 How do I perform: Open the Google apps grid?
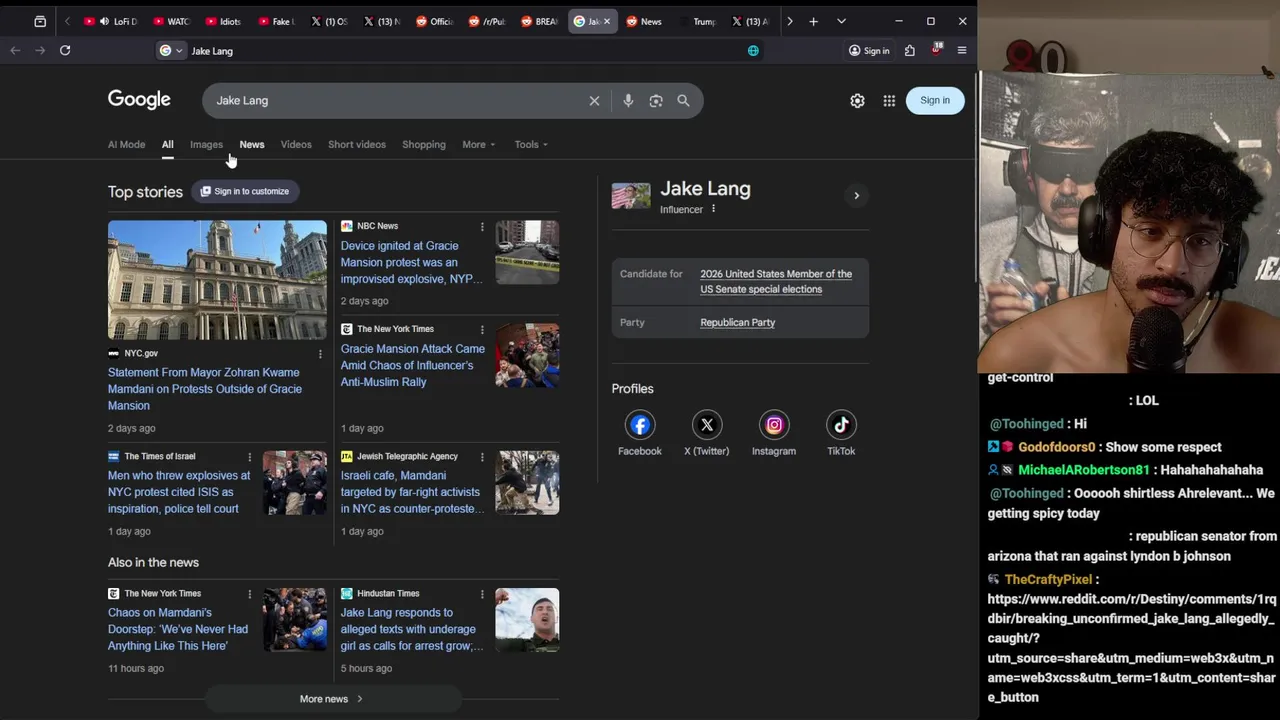tap(889, 100)
